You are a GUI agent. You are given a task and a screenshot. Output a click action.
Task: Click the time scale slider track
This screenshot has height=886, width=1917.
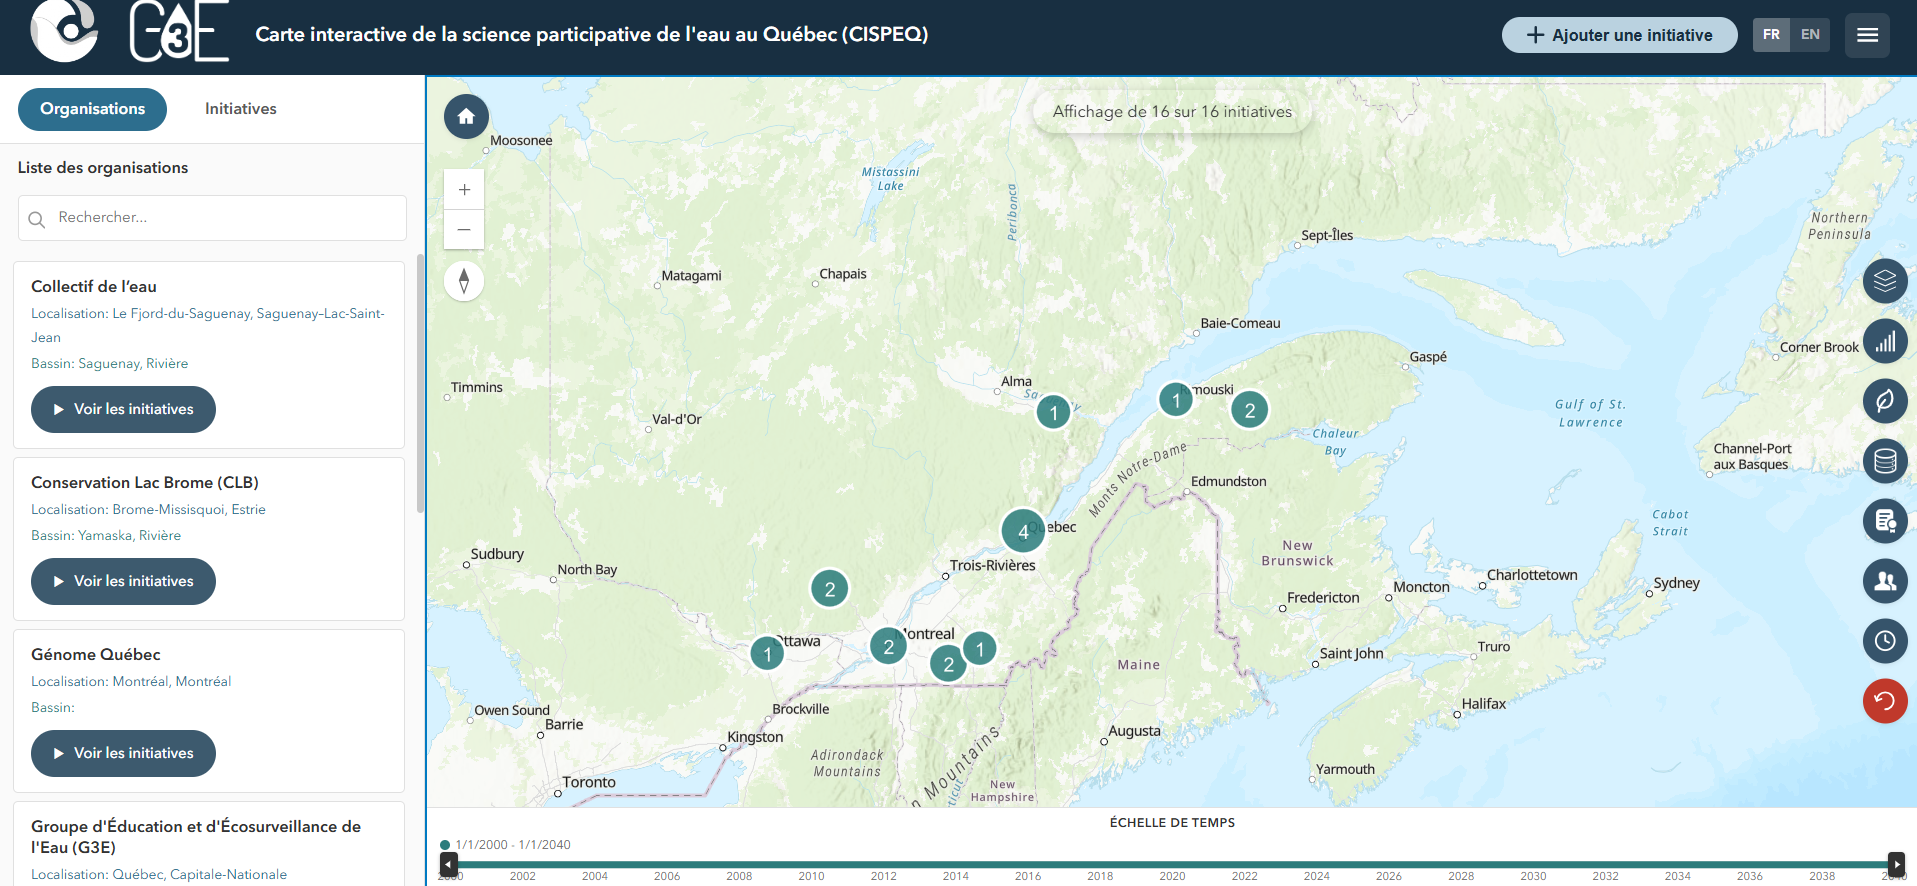[x=1172, y=864]
